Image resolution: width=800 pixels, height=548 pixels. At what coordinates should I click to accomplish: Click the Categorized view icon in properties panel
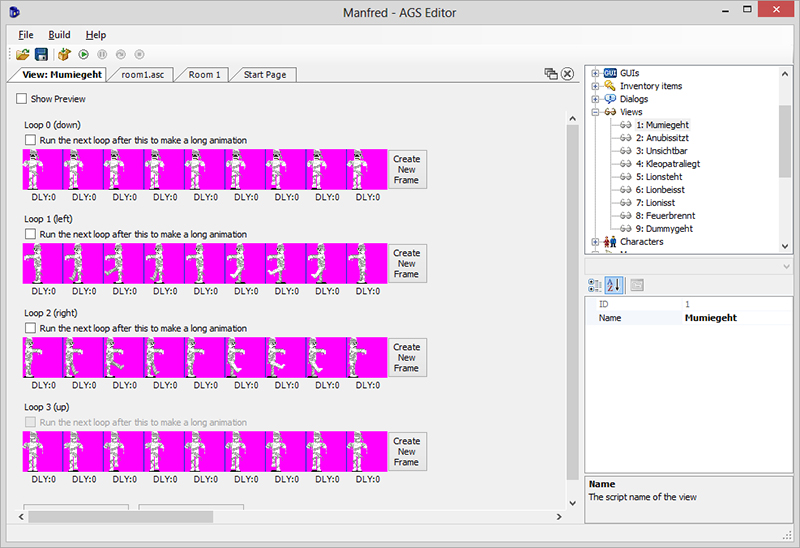[595, 285]
